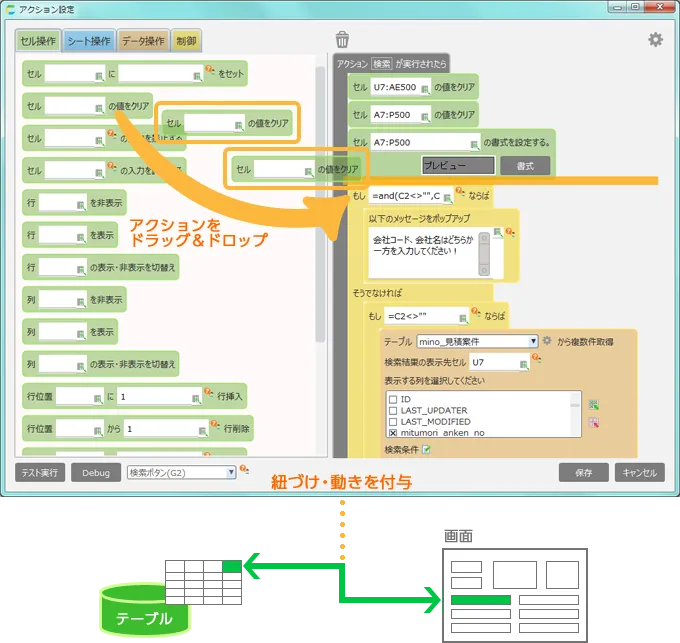Expand the mino_見積案件 table dropdown
The image size is (680, 643).
(x=534, y=341)
